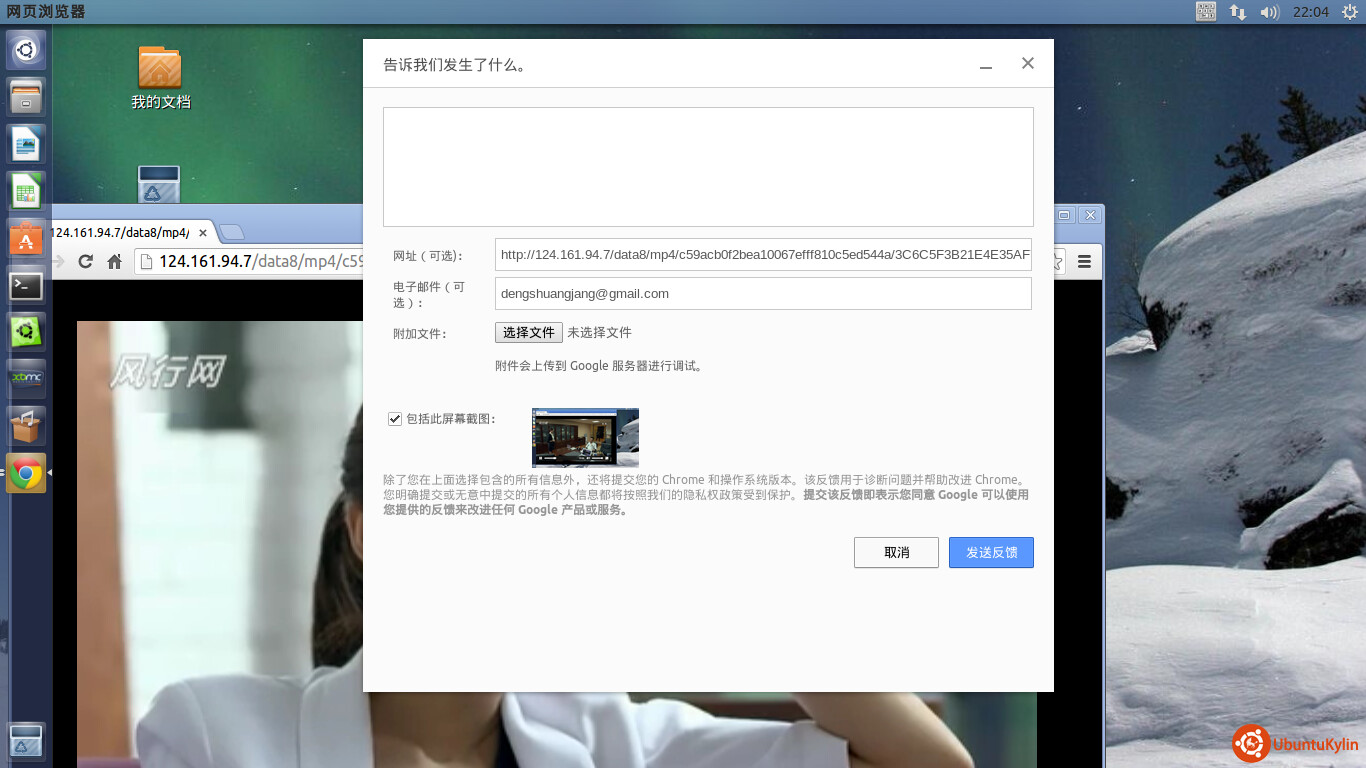The image size is (1366, 768).
Task: Open the Ubuntu Dash home button
Action: click(26, 50)
